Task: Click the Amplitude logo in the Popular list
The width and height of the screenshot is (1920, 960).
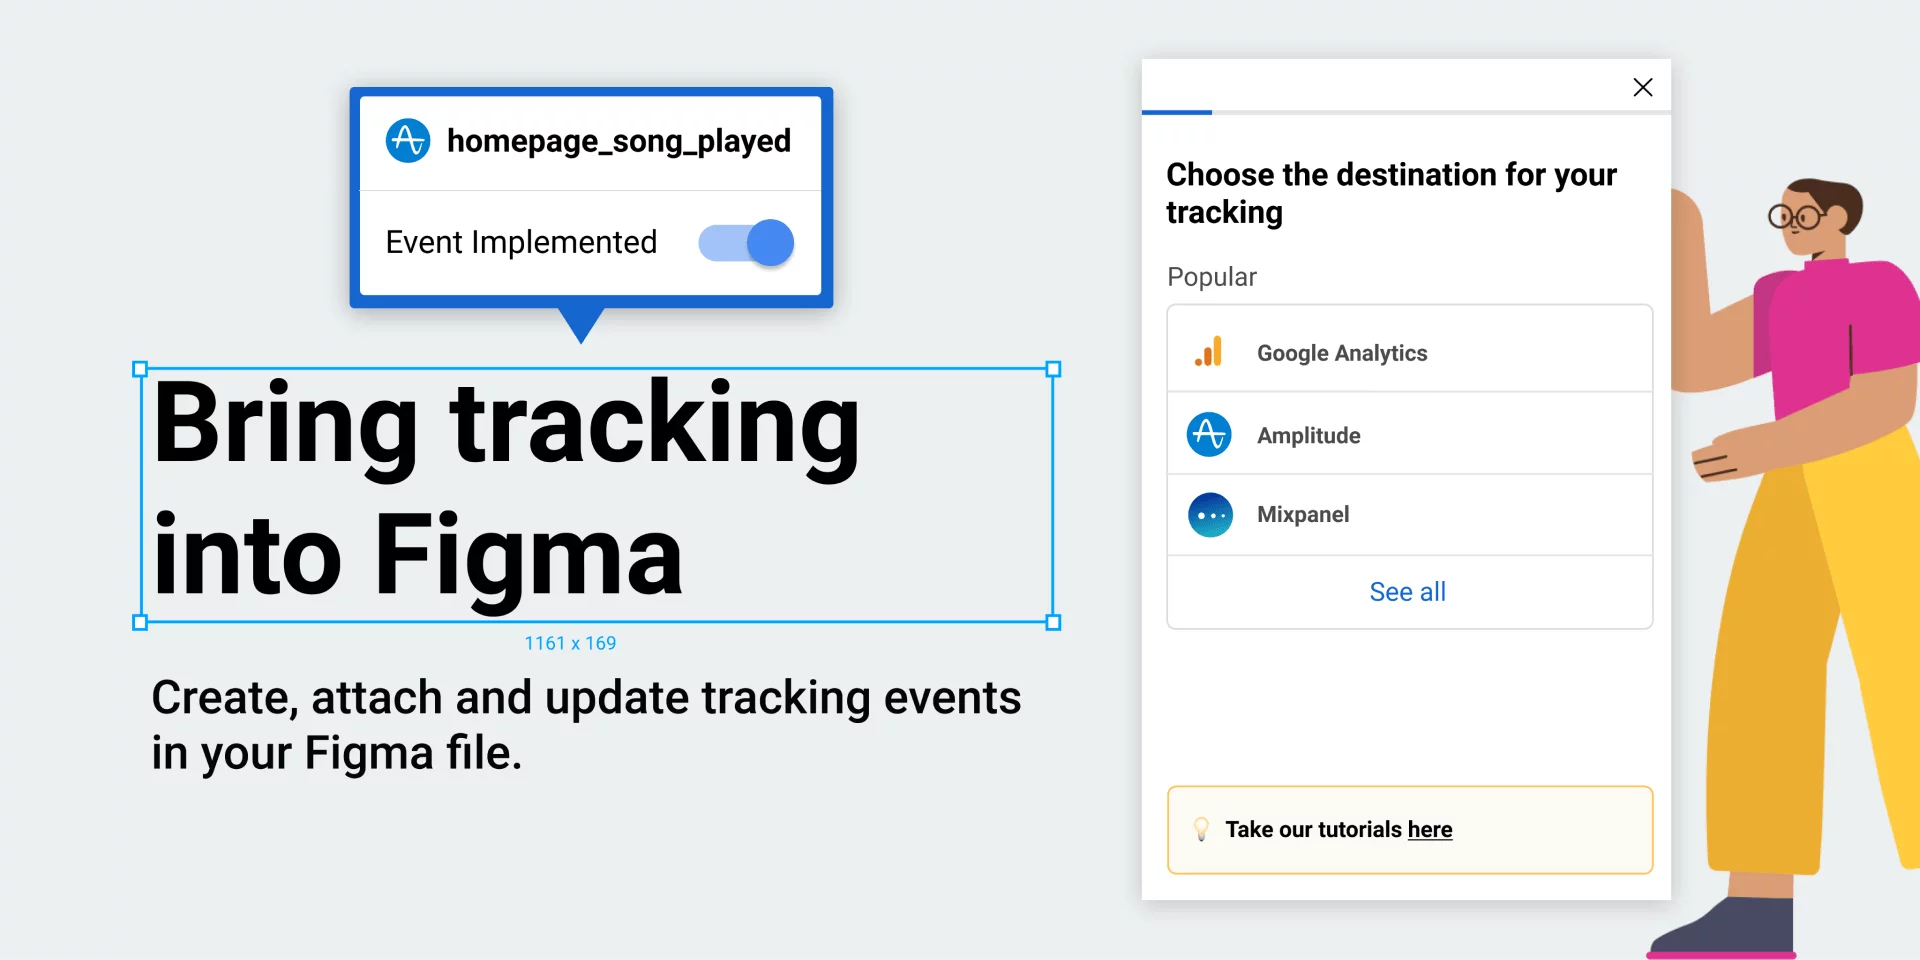Action: (1209, 434)
